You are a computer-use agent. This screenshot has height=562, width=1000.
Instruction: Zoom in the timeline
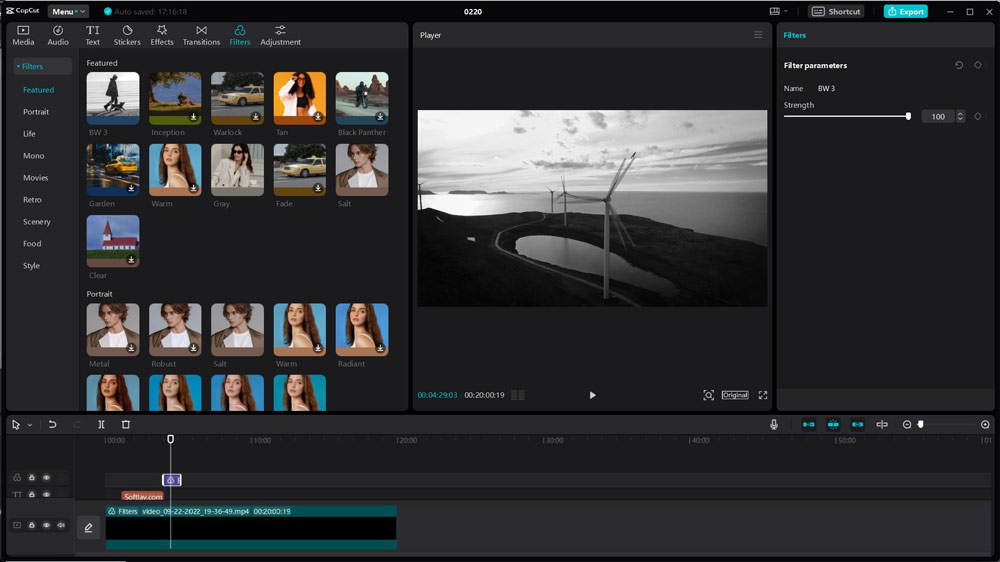point(985,424)
